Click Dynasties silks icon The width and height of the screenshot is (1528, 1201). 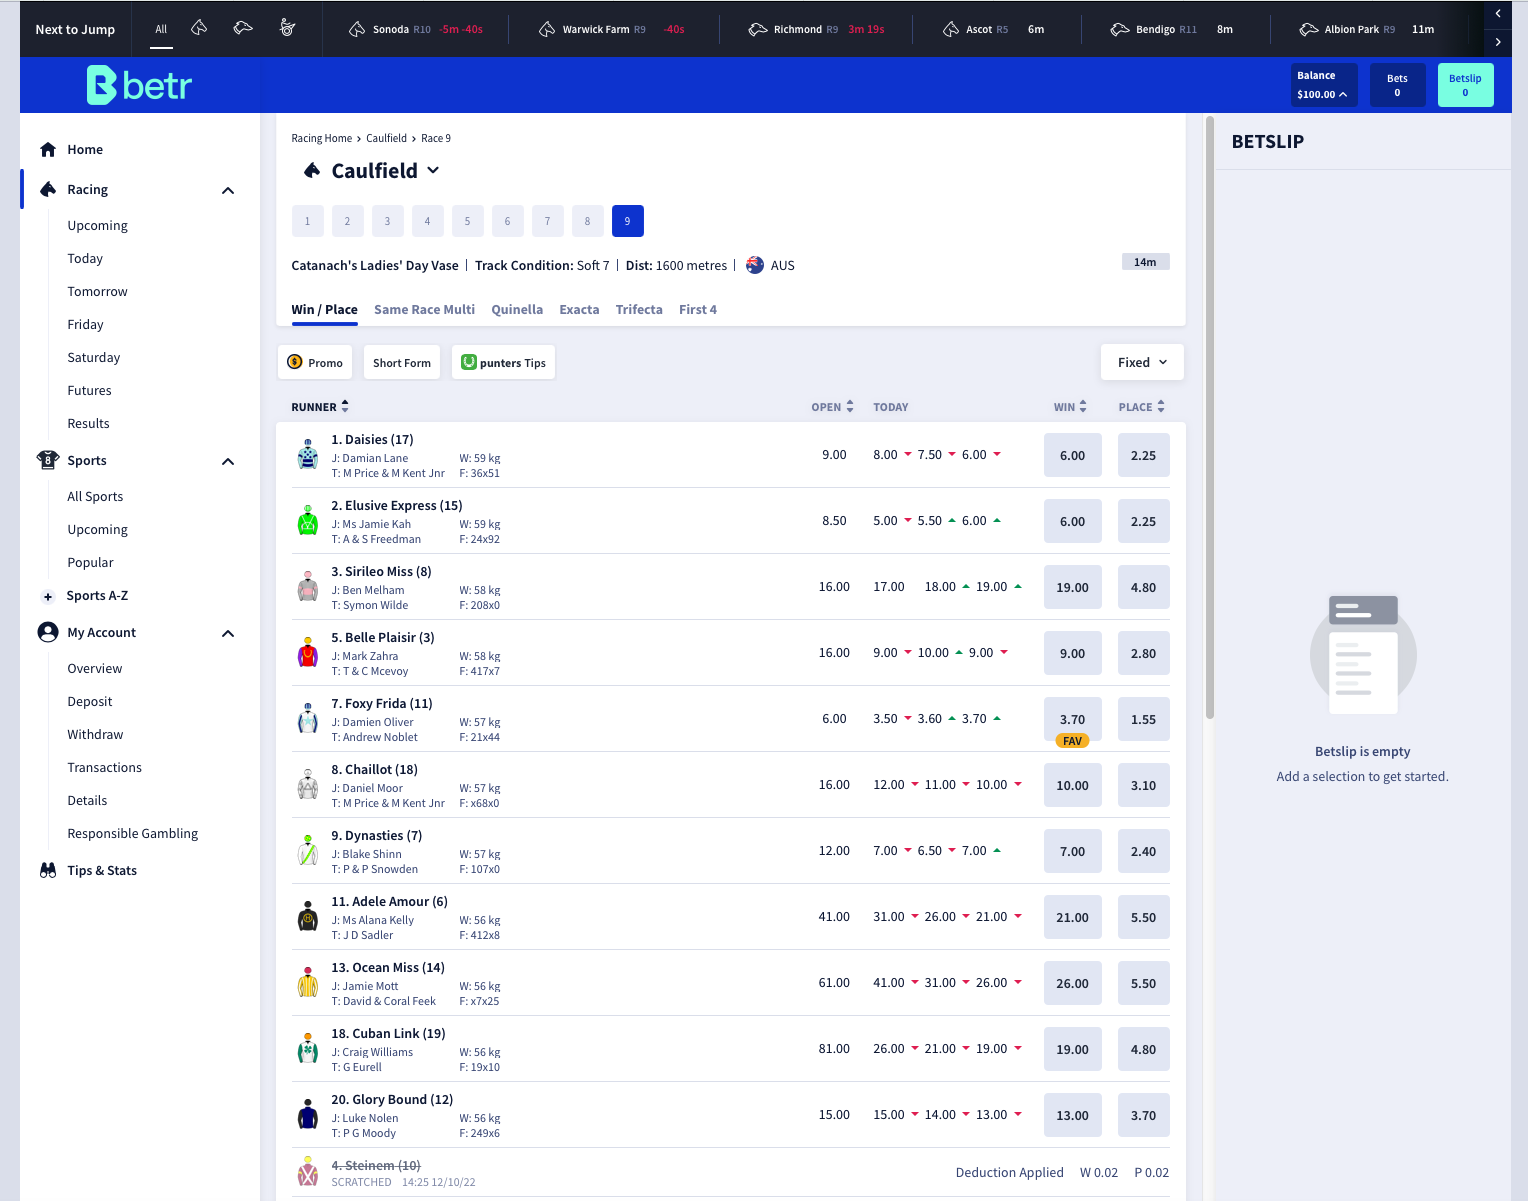308,851
